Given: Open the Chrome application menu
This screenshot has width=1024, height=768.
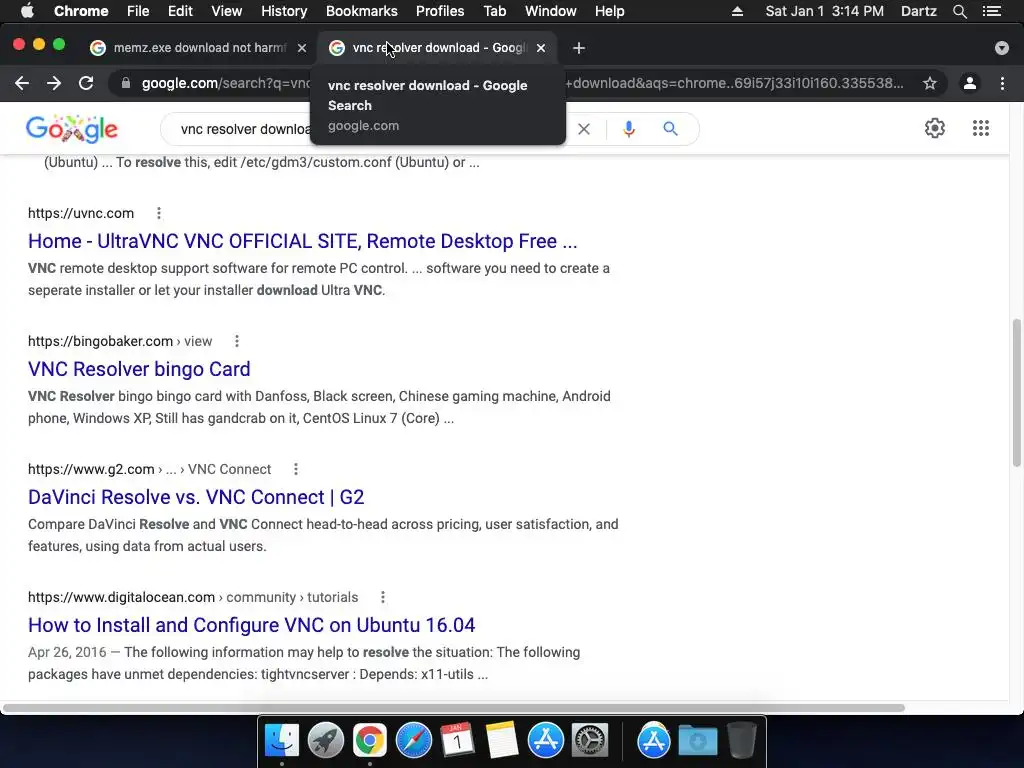Looking at the screenshot, I should click(81, 11).
